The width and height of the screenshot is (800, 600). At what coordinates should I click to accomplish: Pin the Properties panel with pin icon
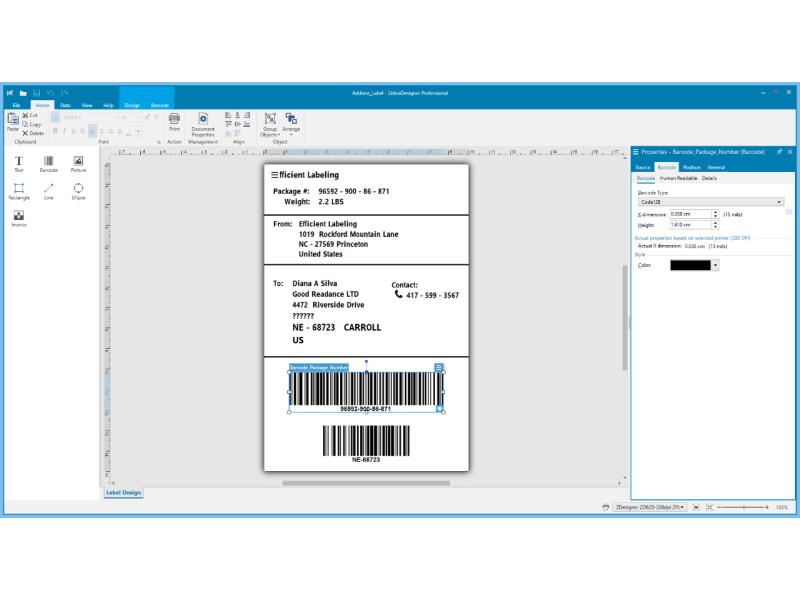click(x=779, y=152)
